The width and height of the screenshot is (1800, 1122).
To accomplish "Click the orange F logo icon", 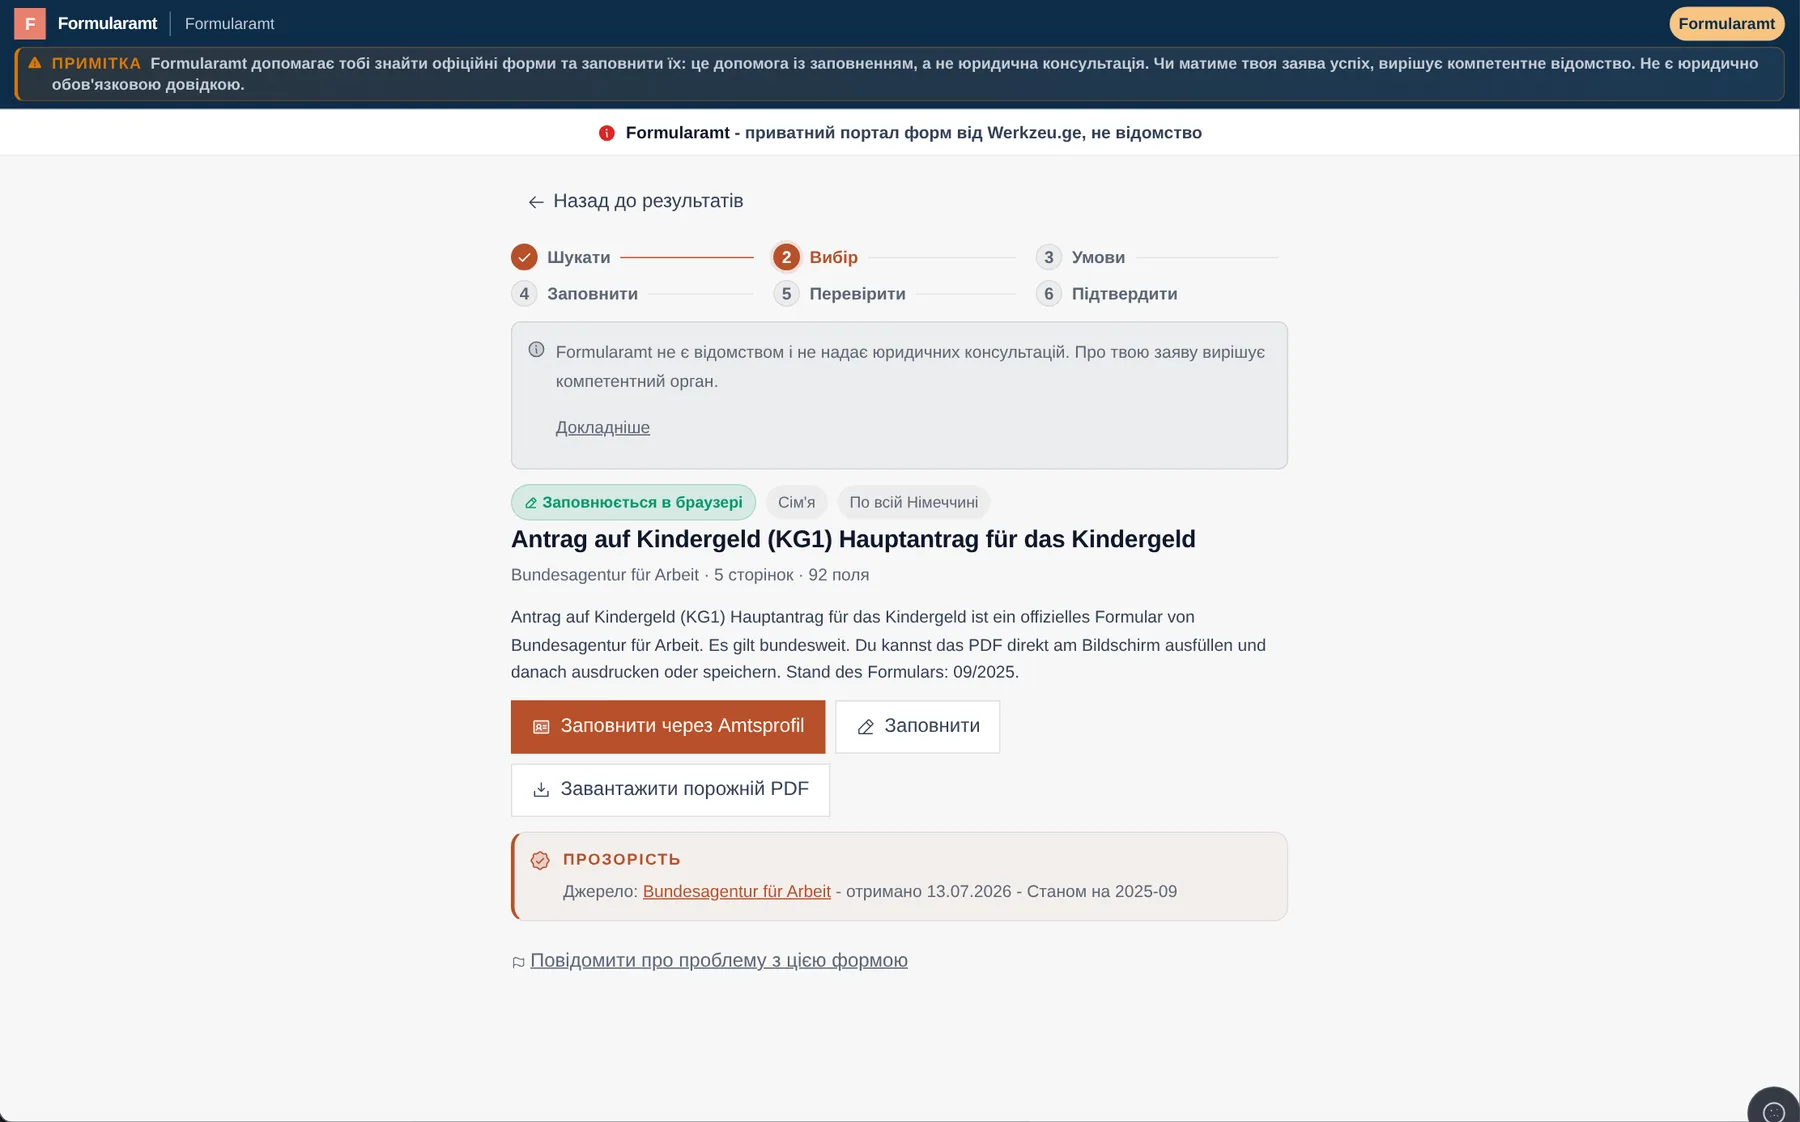I will coord(30,23).
